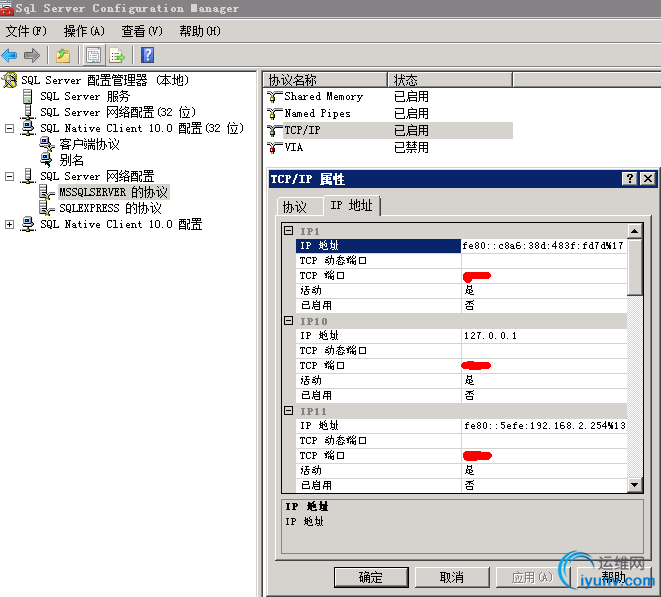Click the SQLEXPRESS 的协议 tree icon
661x597 pixels.
point(46,208)
